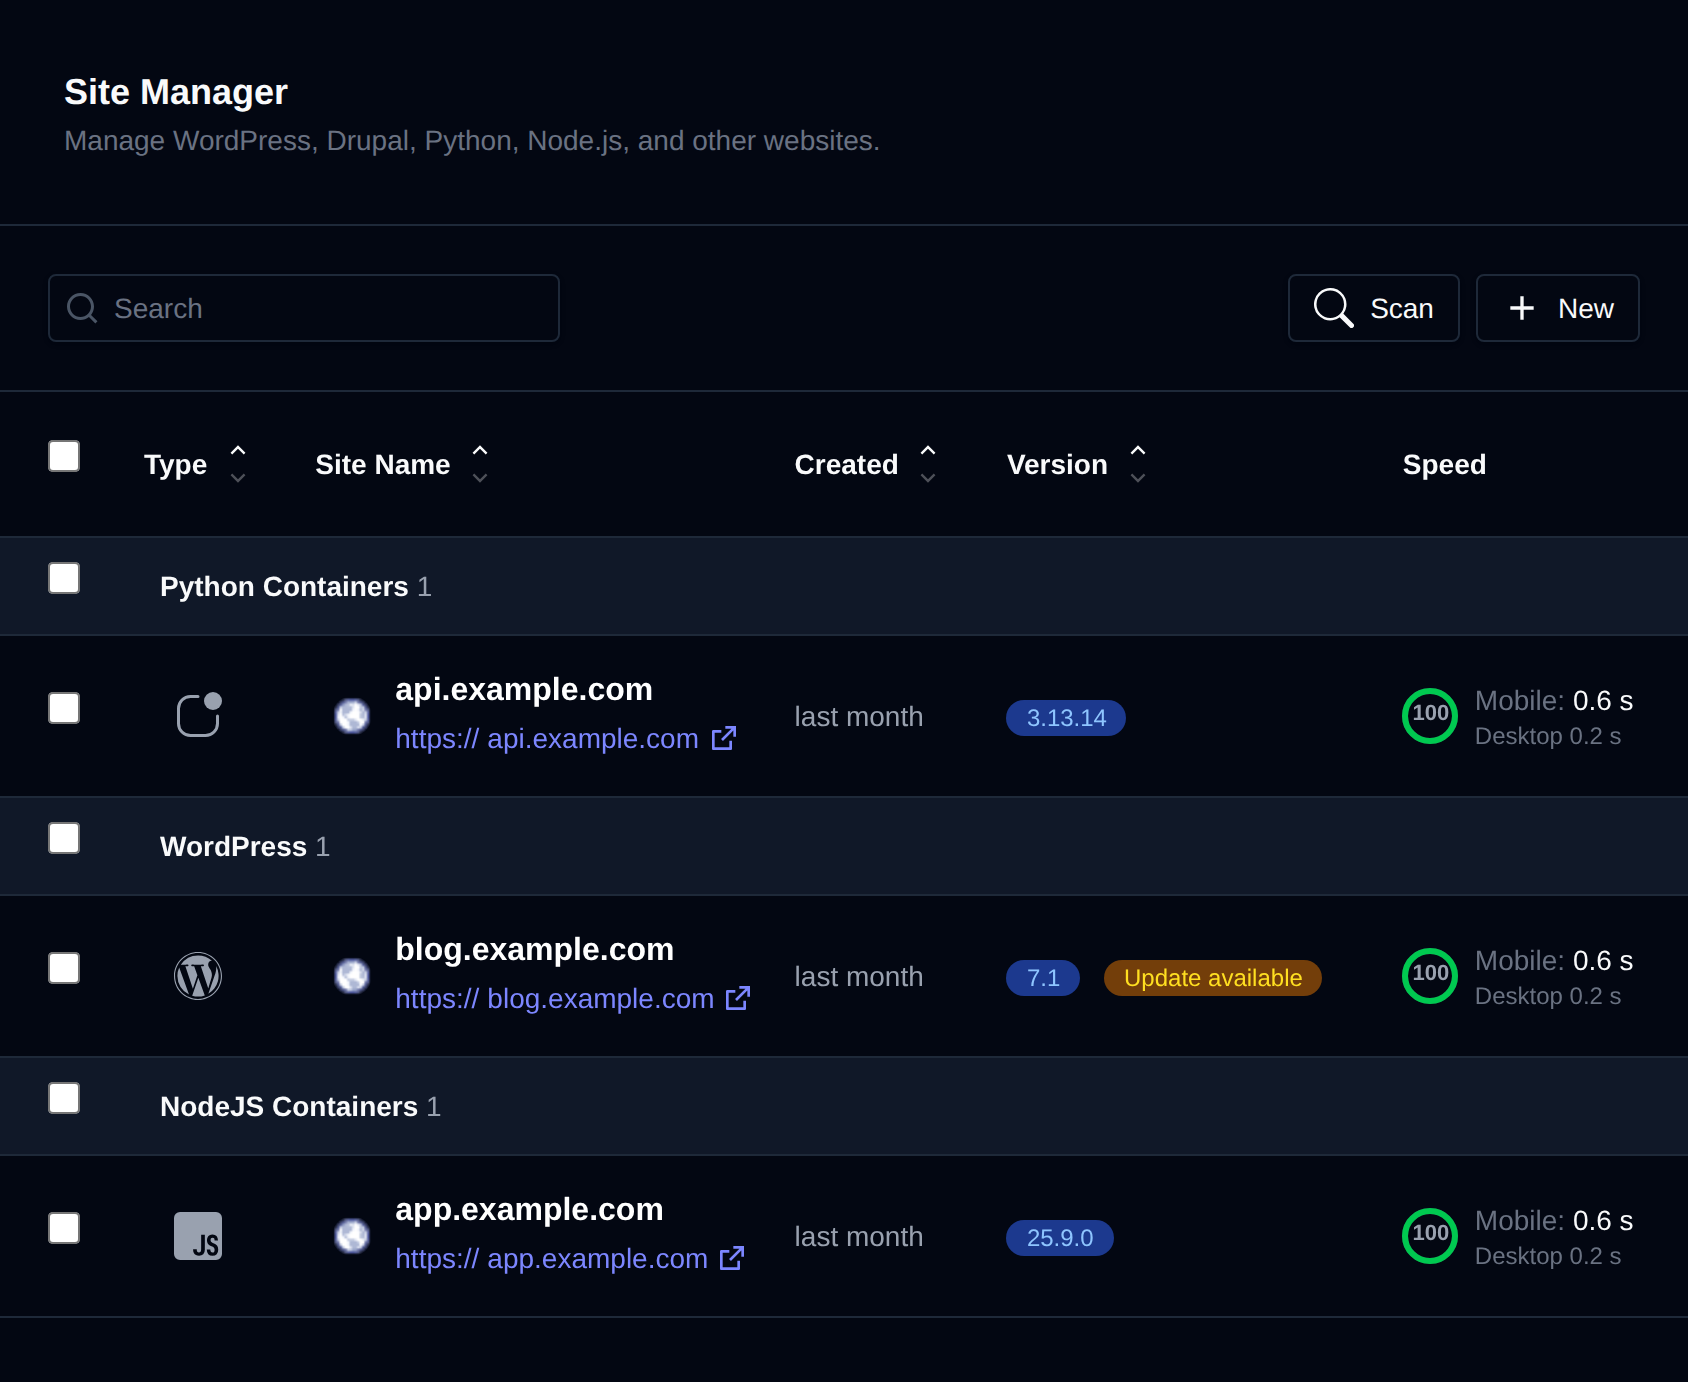Click the blog.example.com site title
1688x1382 pixels.
click(534, 949)
